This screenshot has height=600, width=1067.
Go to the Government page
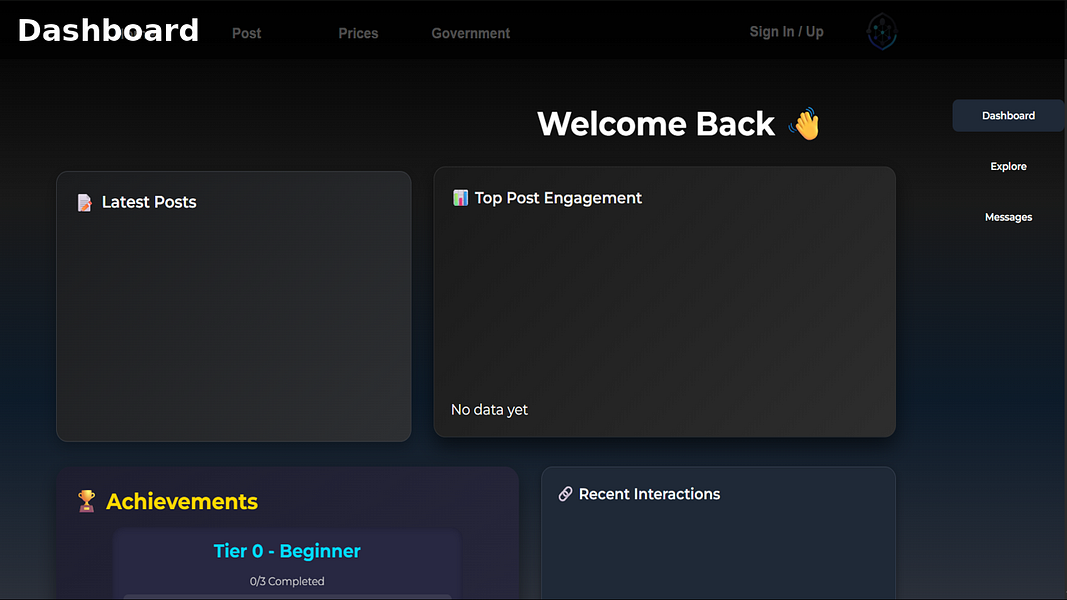click(x=470, y=33)
